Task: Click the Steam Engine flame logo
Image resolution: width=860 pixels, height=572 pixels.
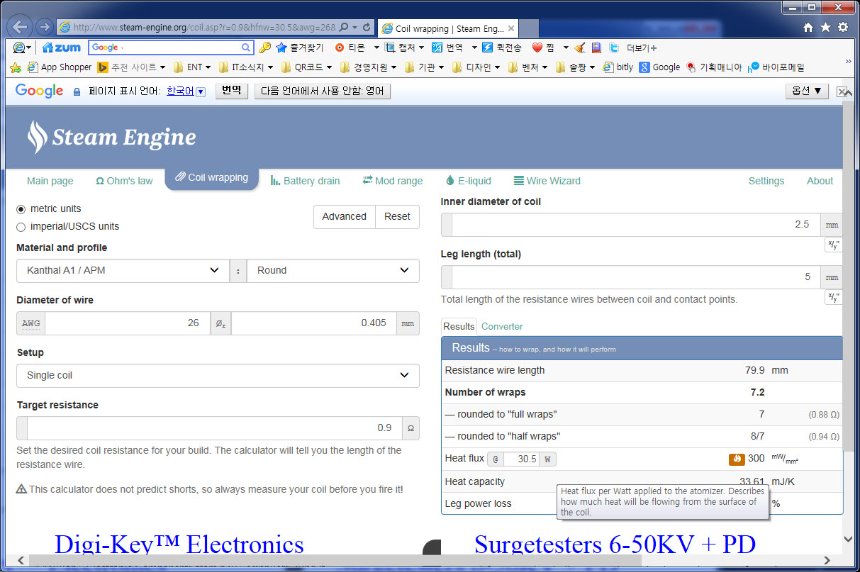Action: click(37, 137)
